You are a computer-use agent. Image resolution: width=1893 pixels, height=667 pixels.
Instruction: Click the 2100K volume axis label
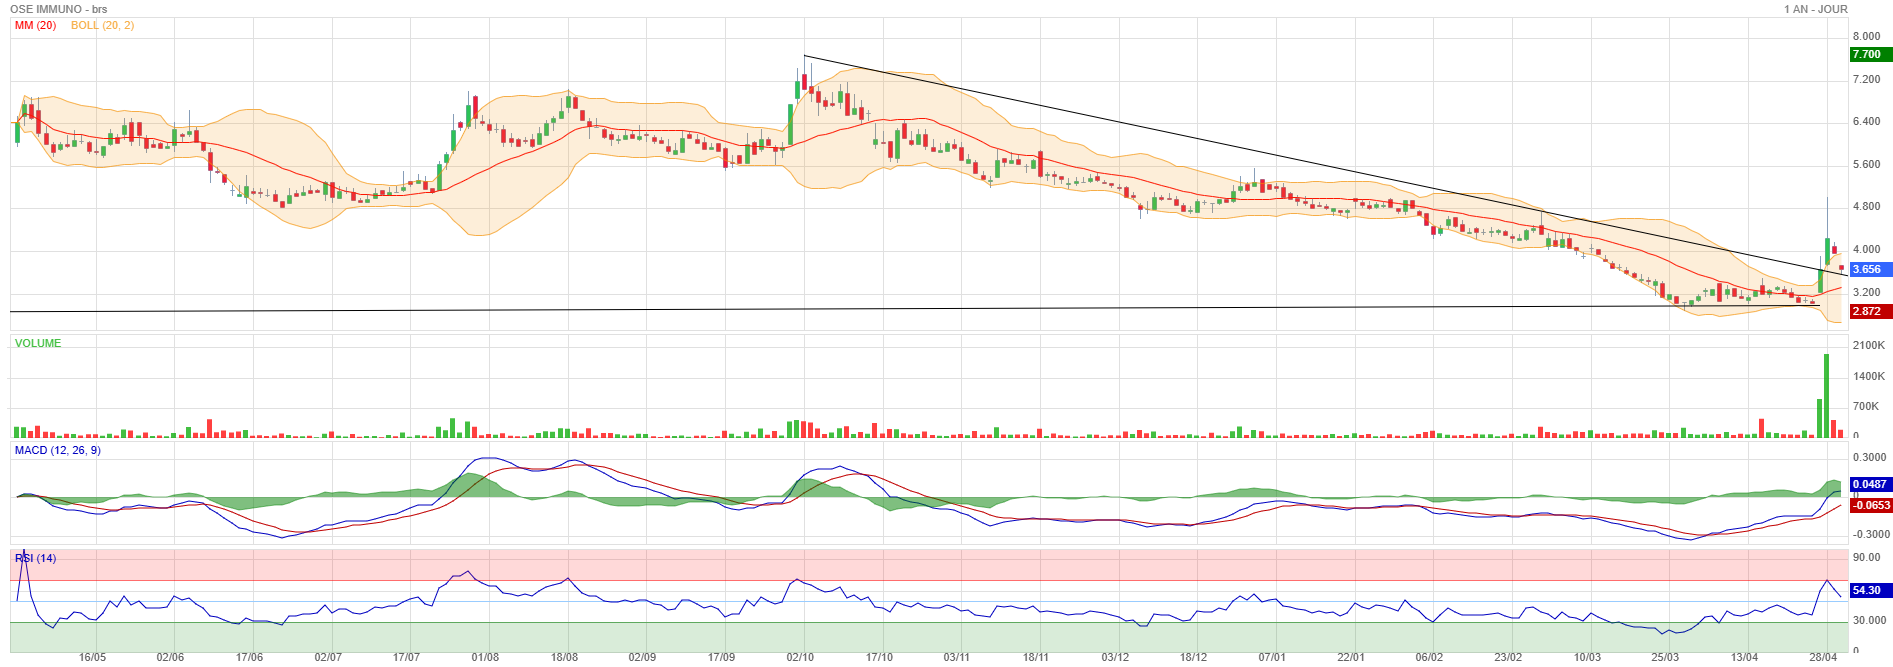pyautogui.click(x=1868, y=345)
